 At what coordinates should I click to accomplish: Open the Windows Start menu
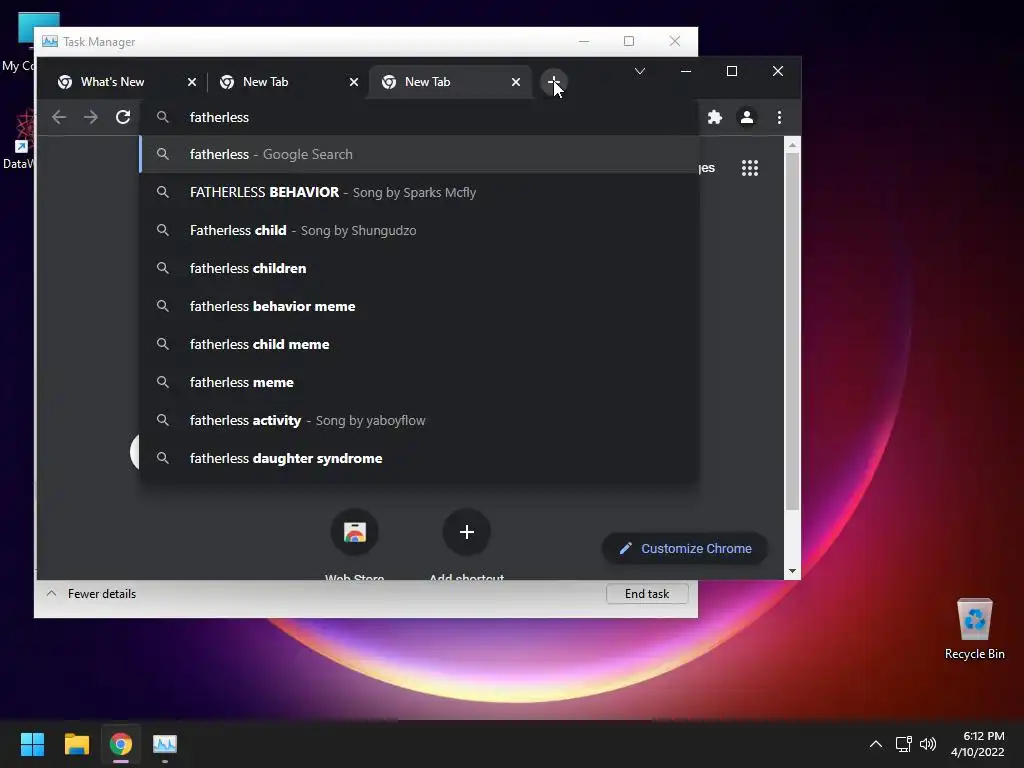click(32, 744)
